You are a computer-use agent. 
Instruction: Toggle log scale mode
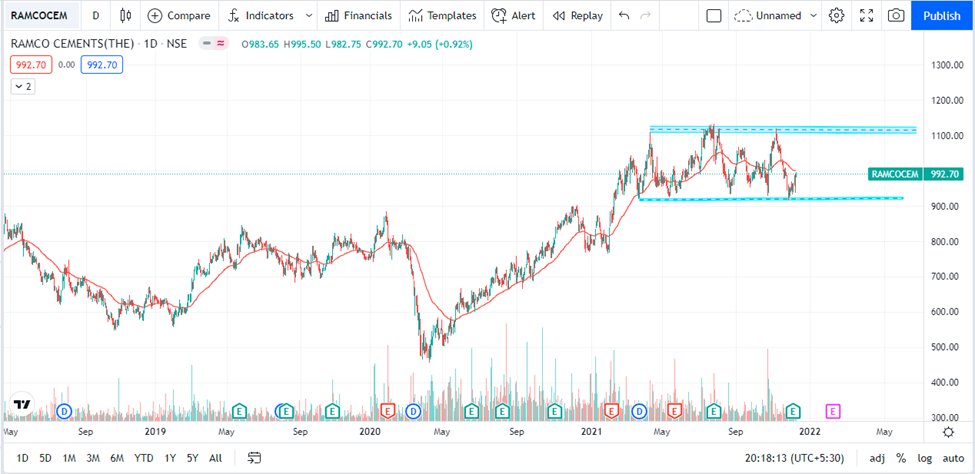(925, 458)
